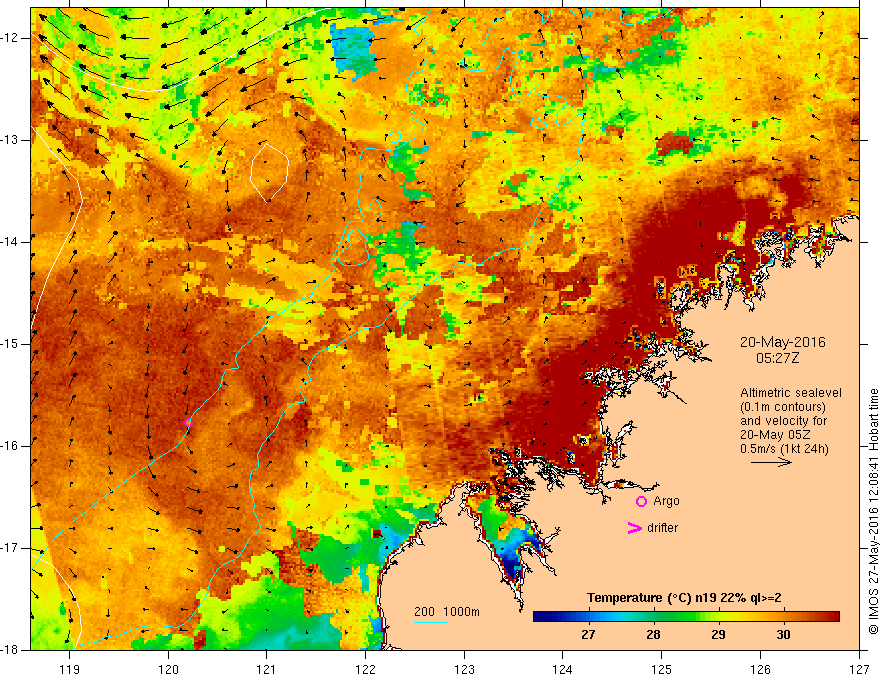Click the '28' temperature scale label
880x680 pixels.
tap(653, 635)
